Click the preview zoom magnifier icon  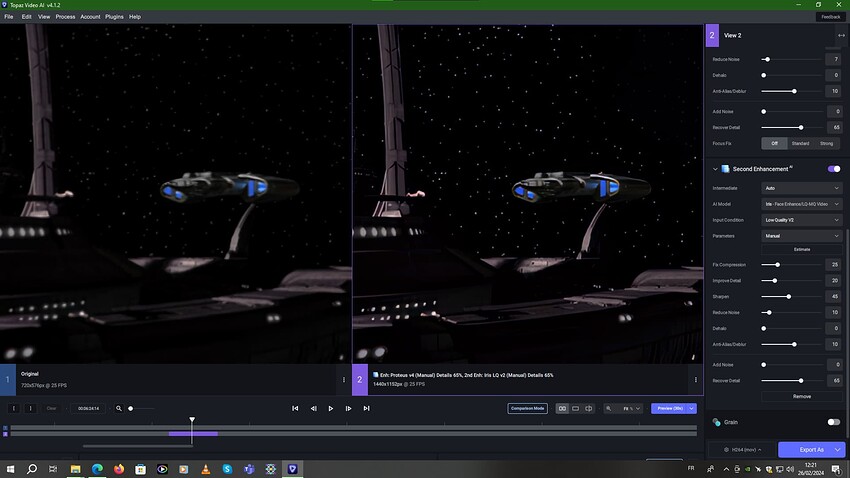coord(608,408)
